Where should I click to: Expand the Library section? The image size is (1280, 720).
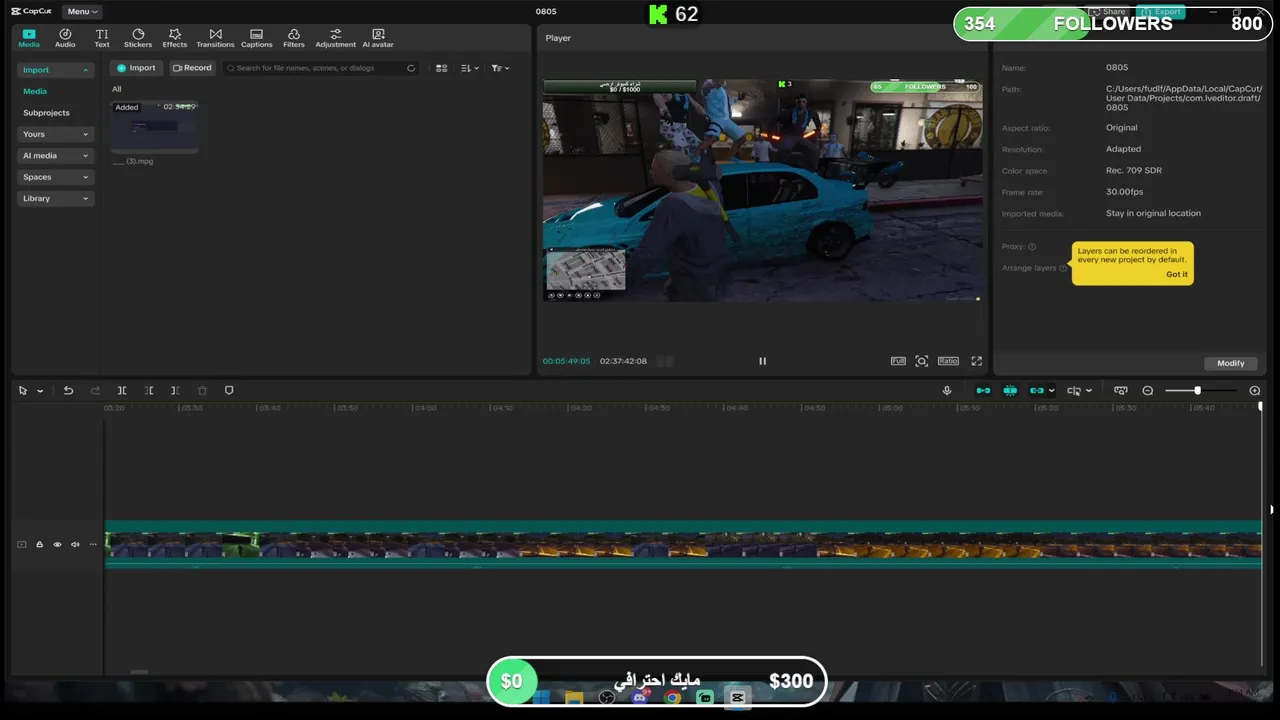coord(56,198)
